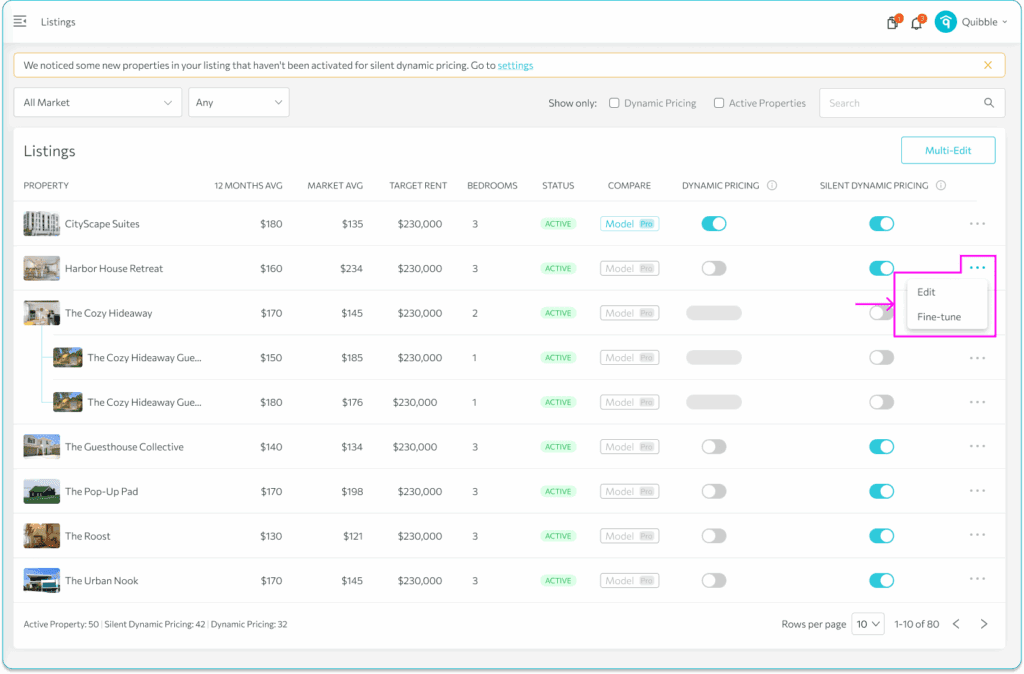Sort by Market Avg column header
The width and height of the screenshot is (1024, 674).
click(x=334, y=185)
